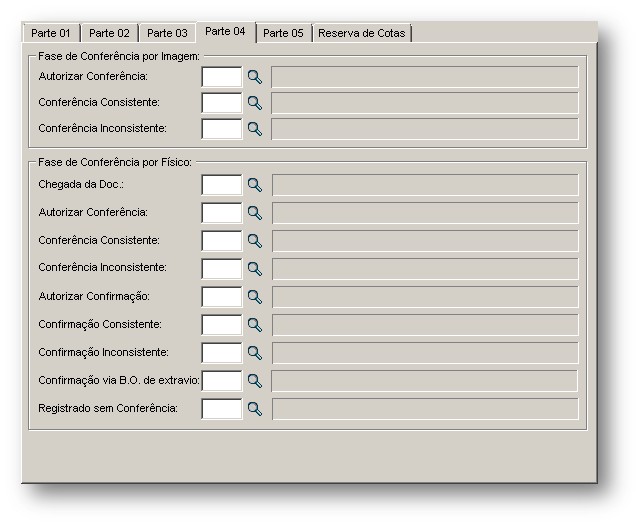Click description box for Conferência Inconsistente, Imagem phase

[x=425, y=129]
